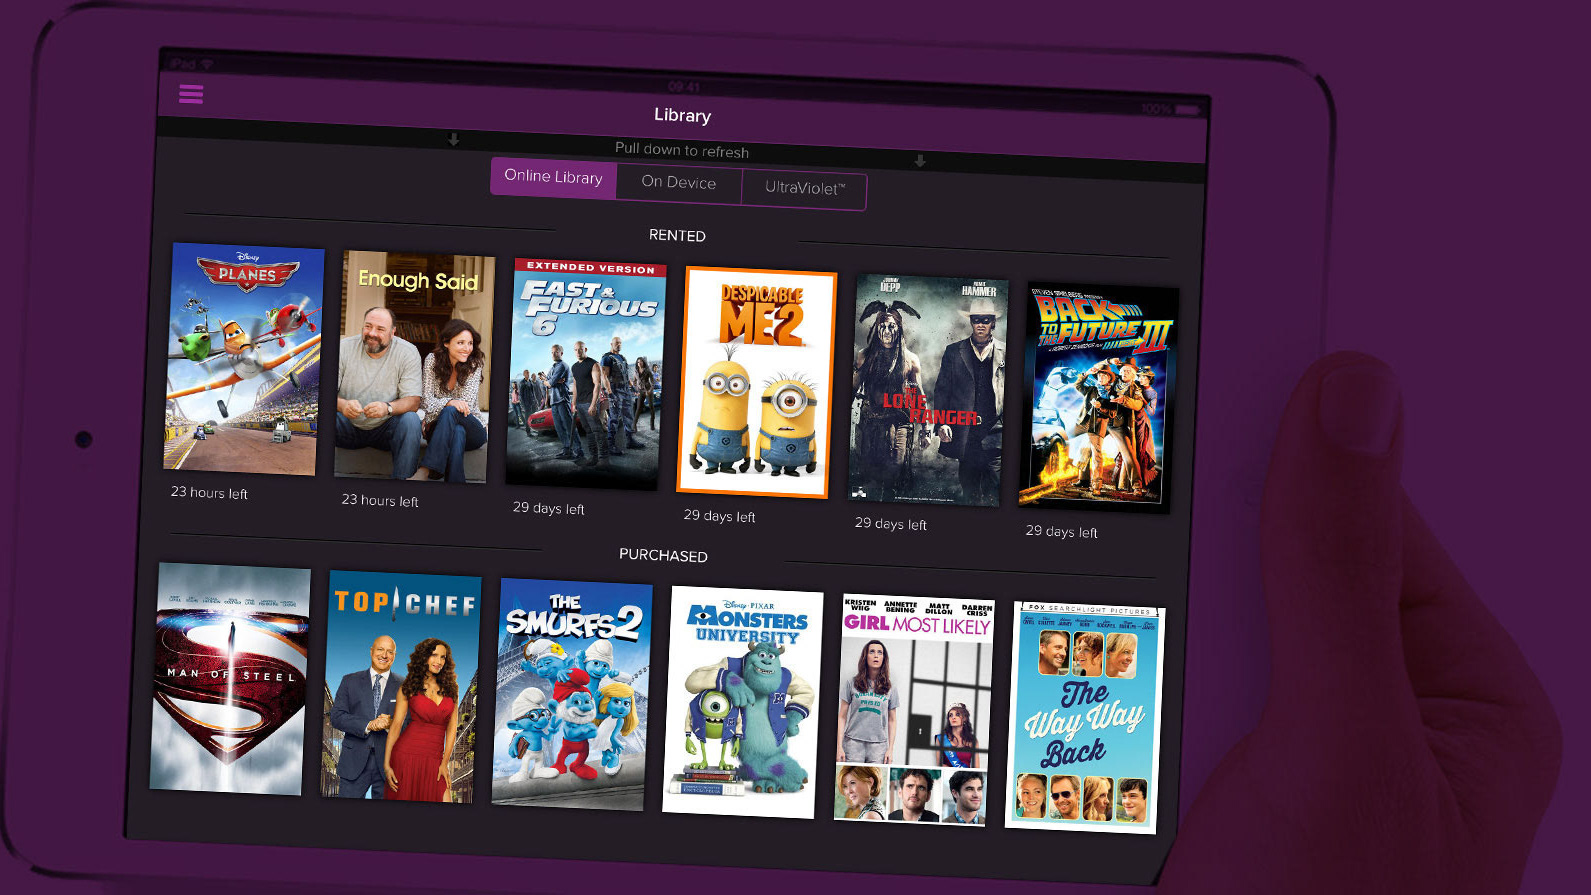
Task: Click '23 hours left' under Planes
Action: pyautogui.click(x=209, y=492)
